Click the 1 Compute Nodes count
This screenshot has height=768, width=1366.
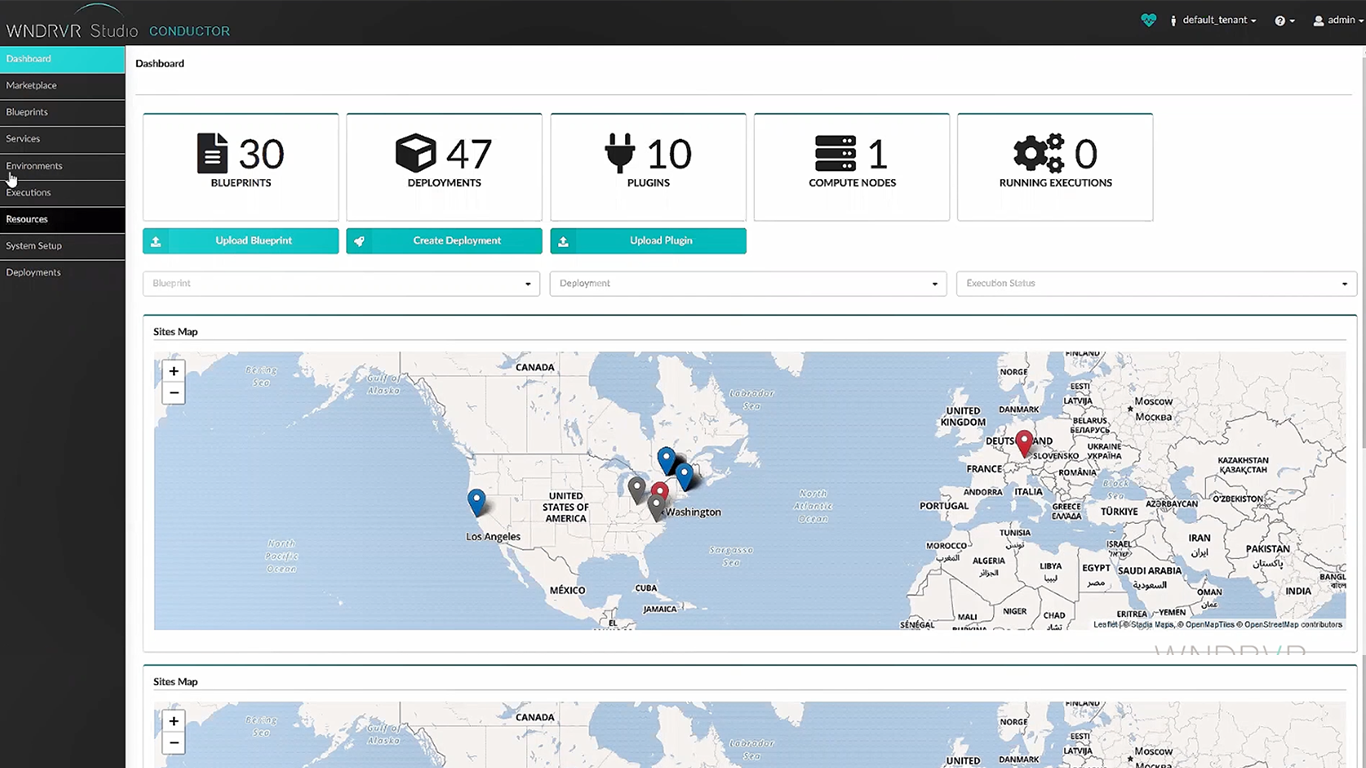(x=877, y=155)
